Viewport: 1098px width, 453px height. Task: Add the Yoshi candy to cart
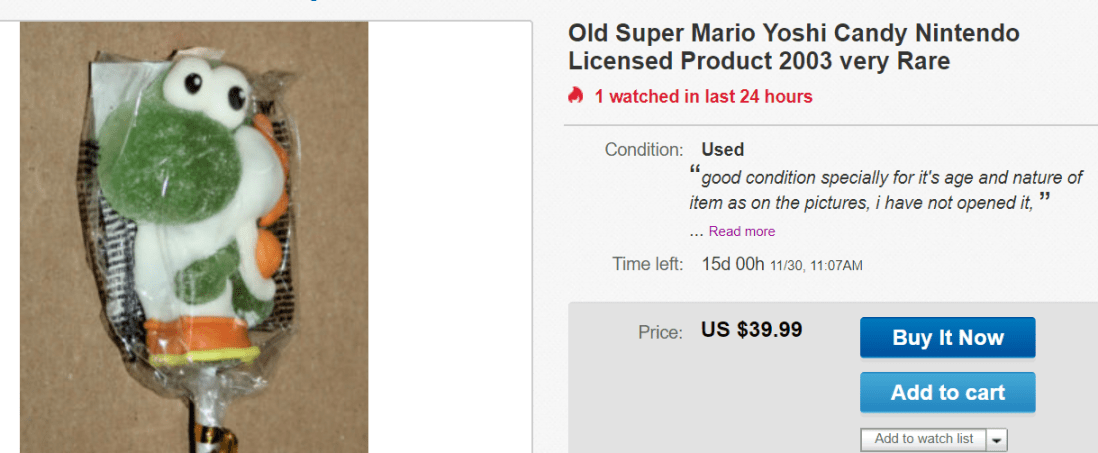click(947, 393)
